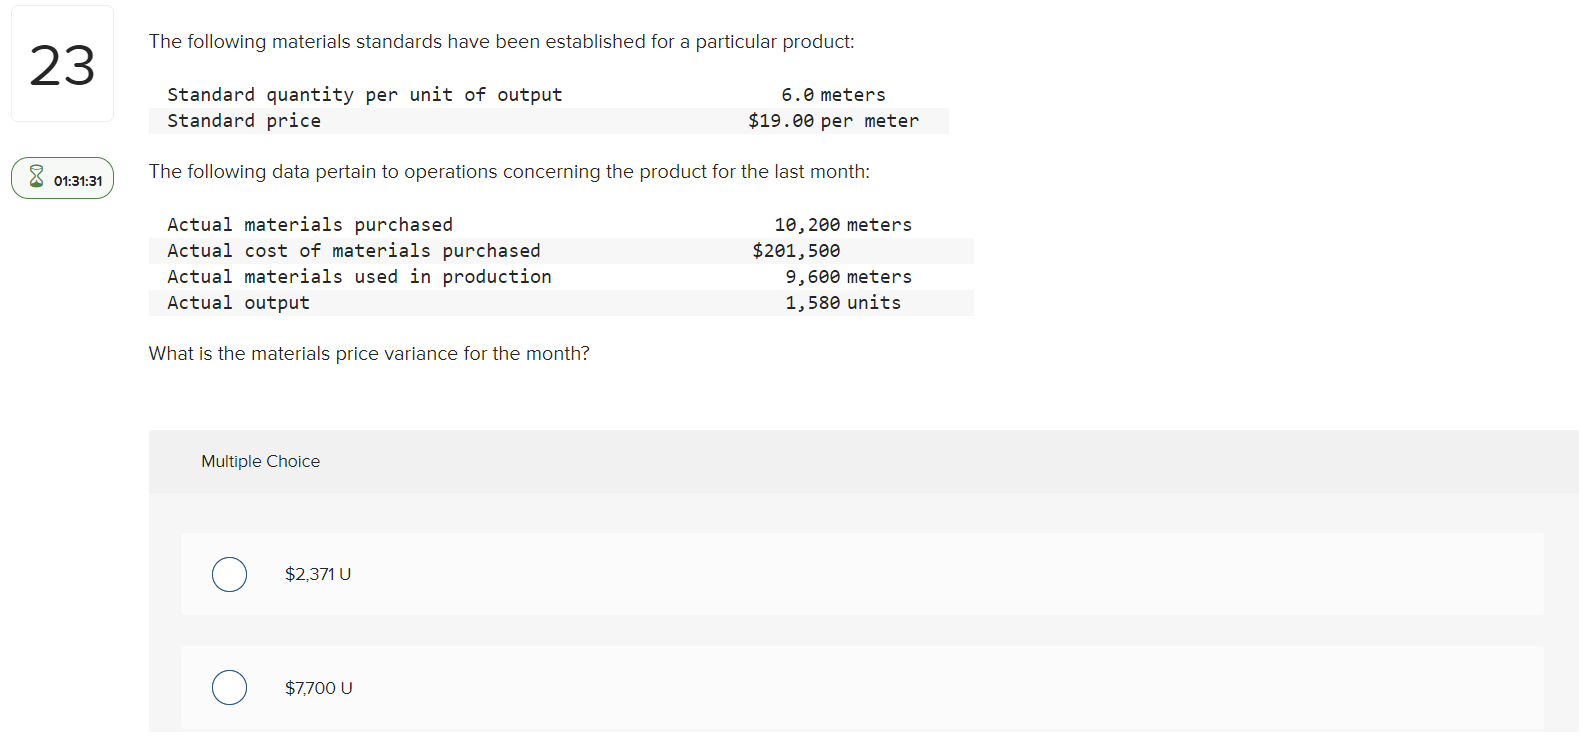Click the materials price variance question text
This screenshot has width=1583, height=751.
tap(369, 353)
